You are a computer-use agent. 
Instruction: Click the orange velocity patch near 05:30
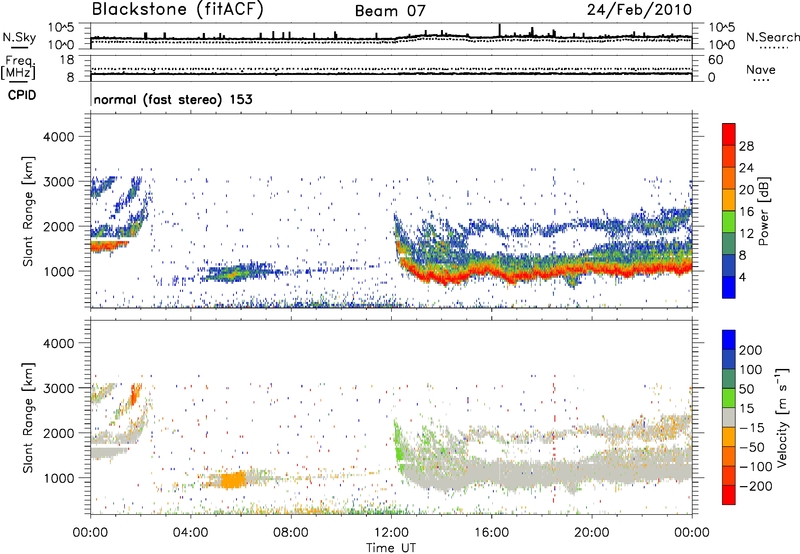click(x=233, y=480)
